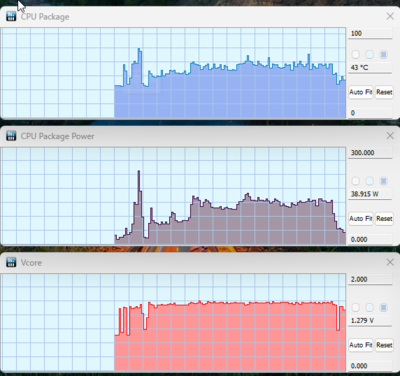Close the Vcore graph window
This screenshot has height=376, width=400.
pyautogui.click(x=390, y=262)
